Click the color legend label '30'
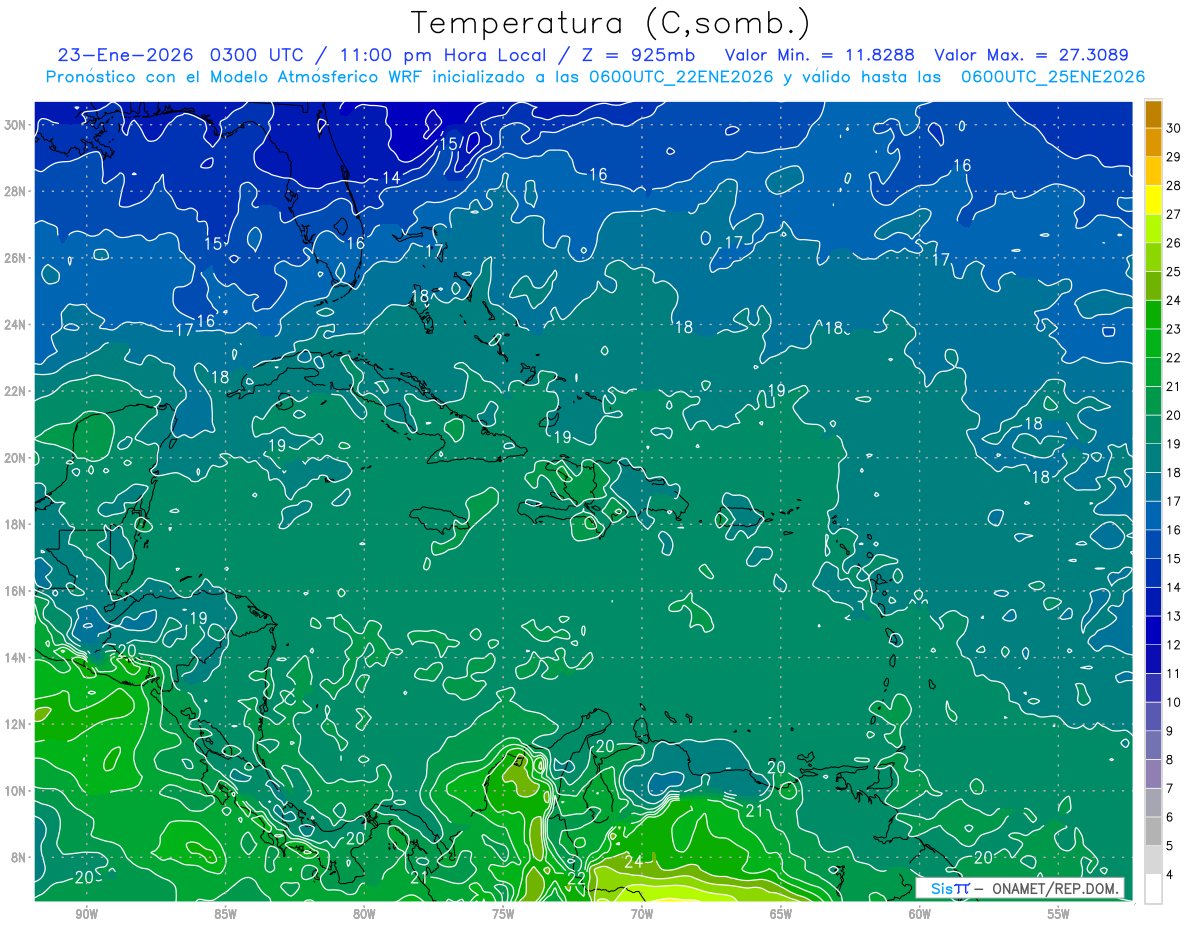This screenshot has width=1200, height=927. 1174,127
